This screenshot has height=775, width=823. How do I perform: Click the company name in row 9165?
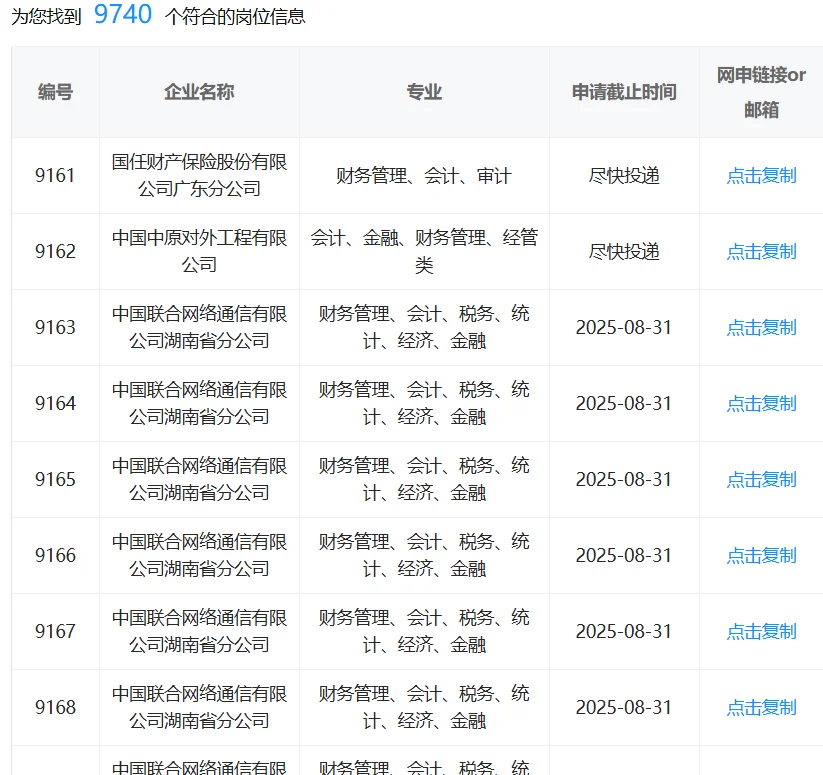199,479
